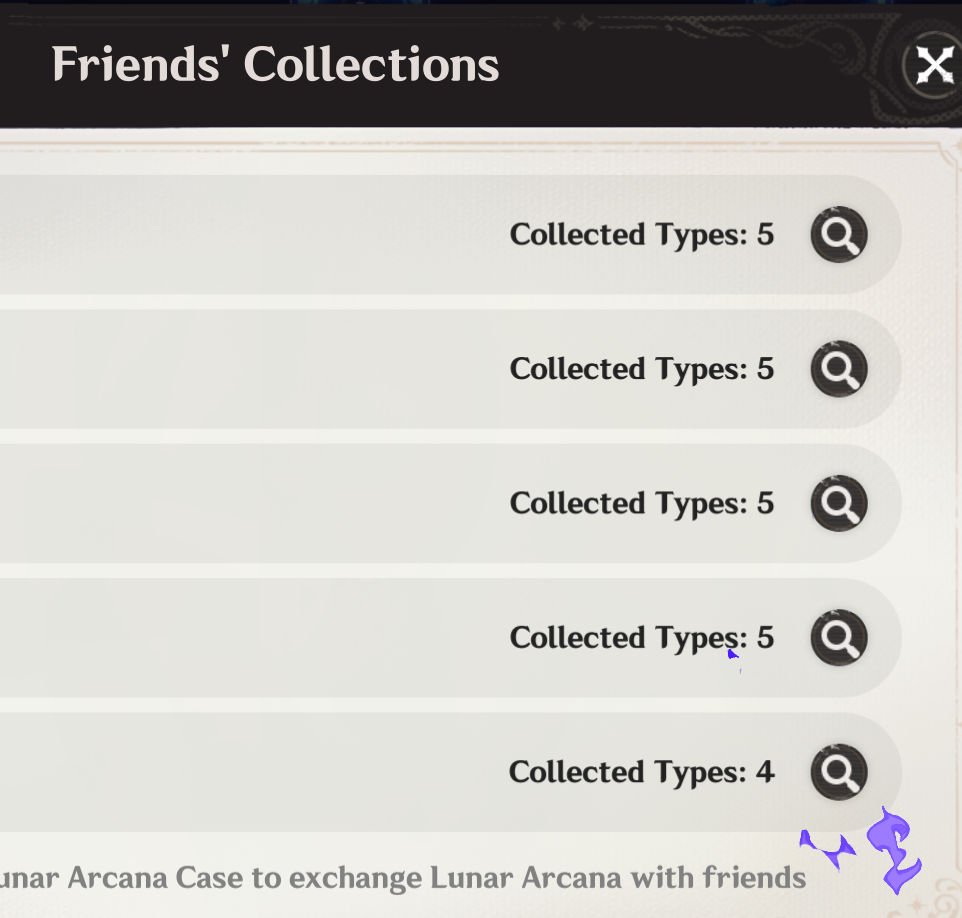Select the third row's "Collected Types: 5" text
Viewport: 962px width, 918px height.
(641, 503)
